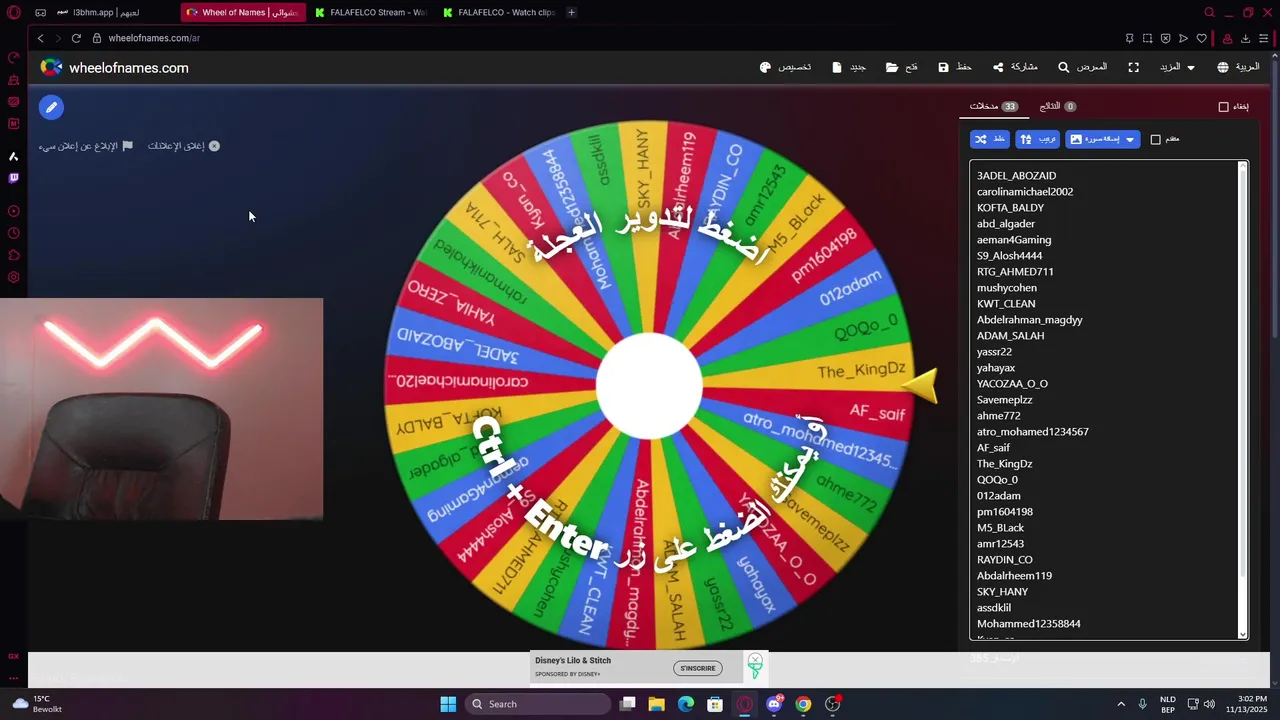This screenshot has width=1280, height=720.
Task: Go back in browser history
Action: [40, 38]
